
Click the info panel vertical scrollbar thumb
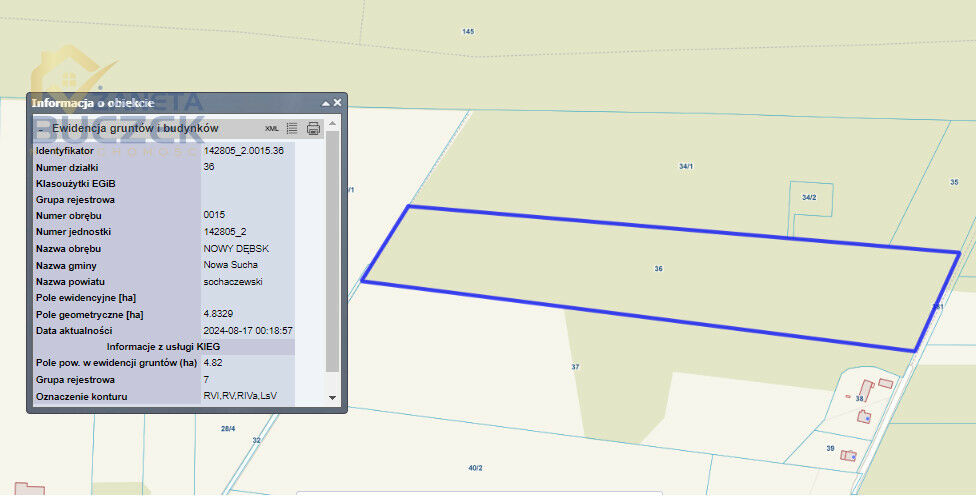333,250
